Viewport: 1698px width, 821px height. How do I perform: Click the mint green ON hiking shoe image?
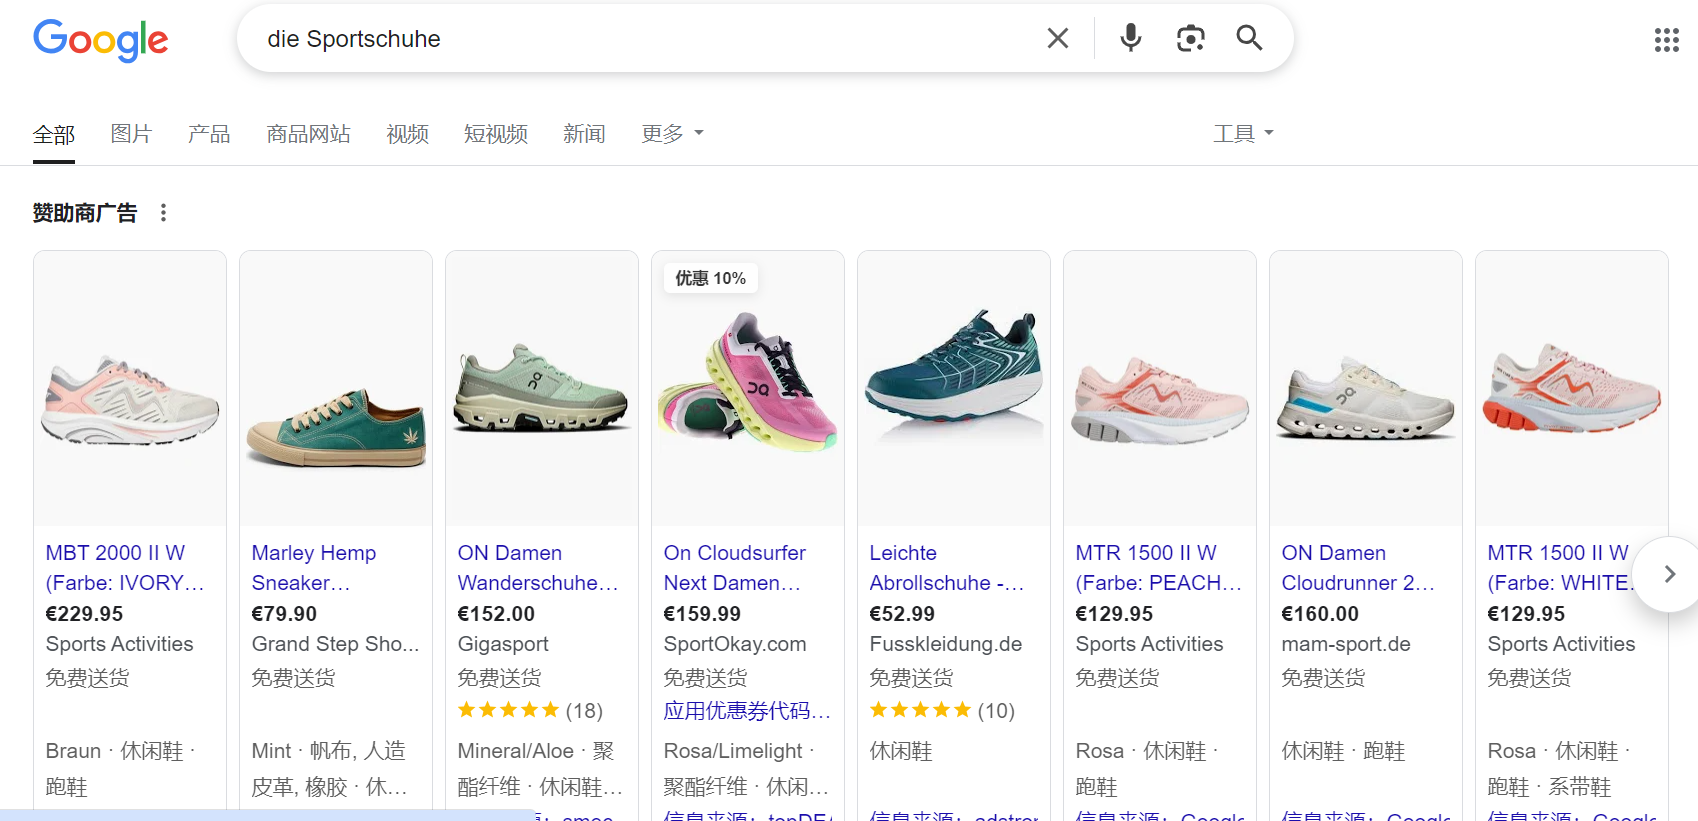(x=541, y=389)
